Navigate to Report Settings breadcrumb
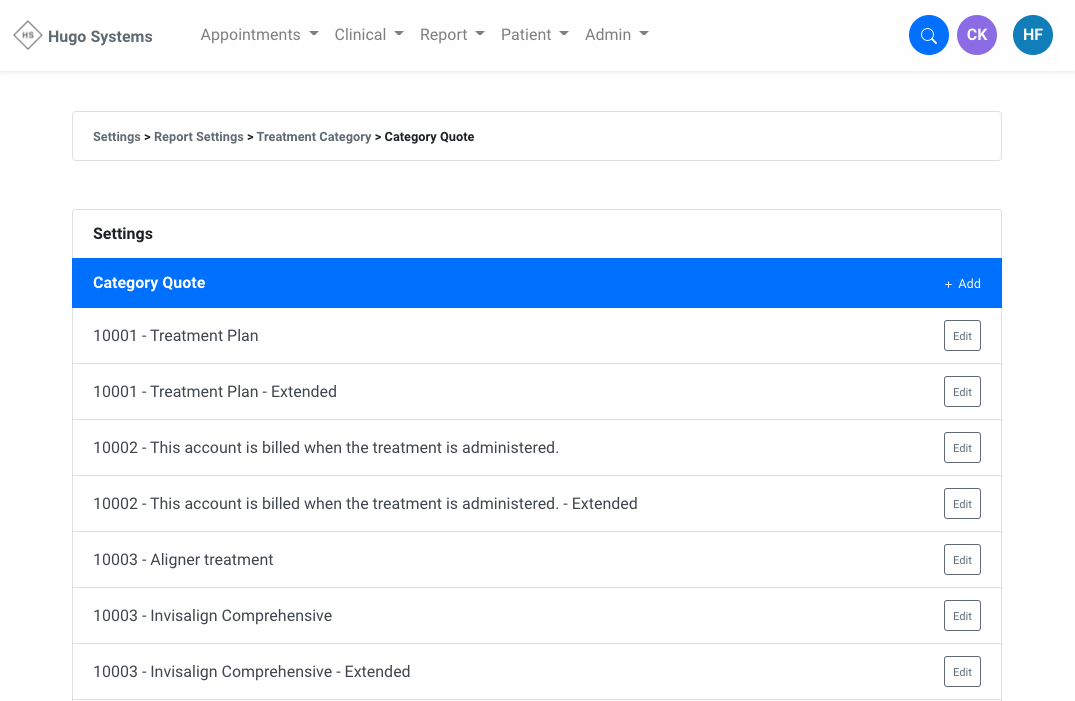This screenshot has width=1075, height=701. 199,137
